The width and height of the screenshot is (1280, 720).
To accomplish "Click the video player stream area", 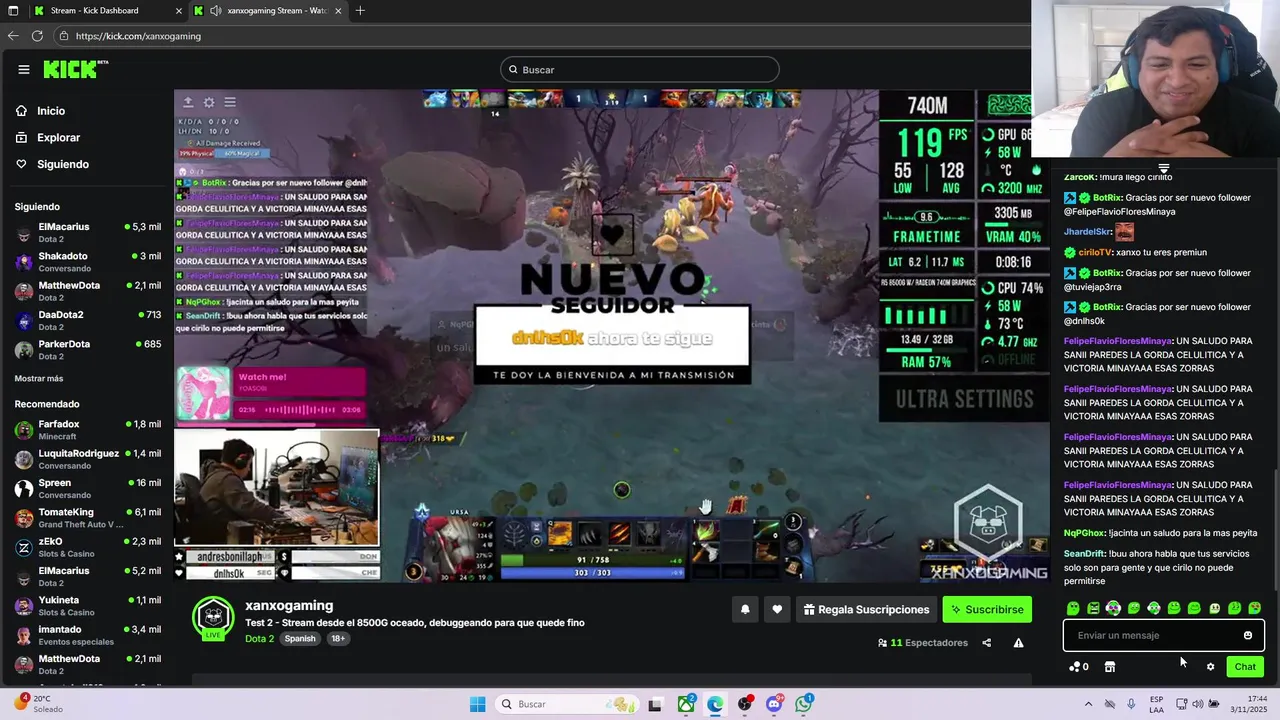I will click(612, 336).
